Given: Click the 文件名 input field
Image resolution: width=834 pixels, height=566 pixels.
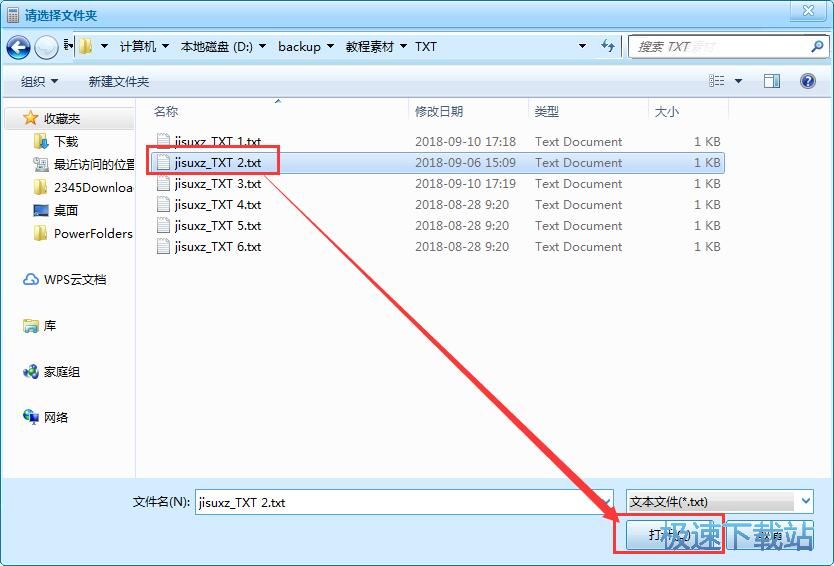Looking at the screenshot, I should coord(404,502).
